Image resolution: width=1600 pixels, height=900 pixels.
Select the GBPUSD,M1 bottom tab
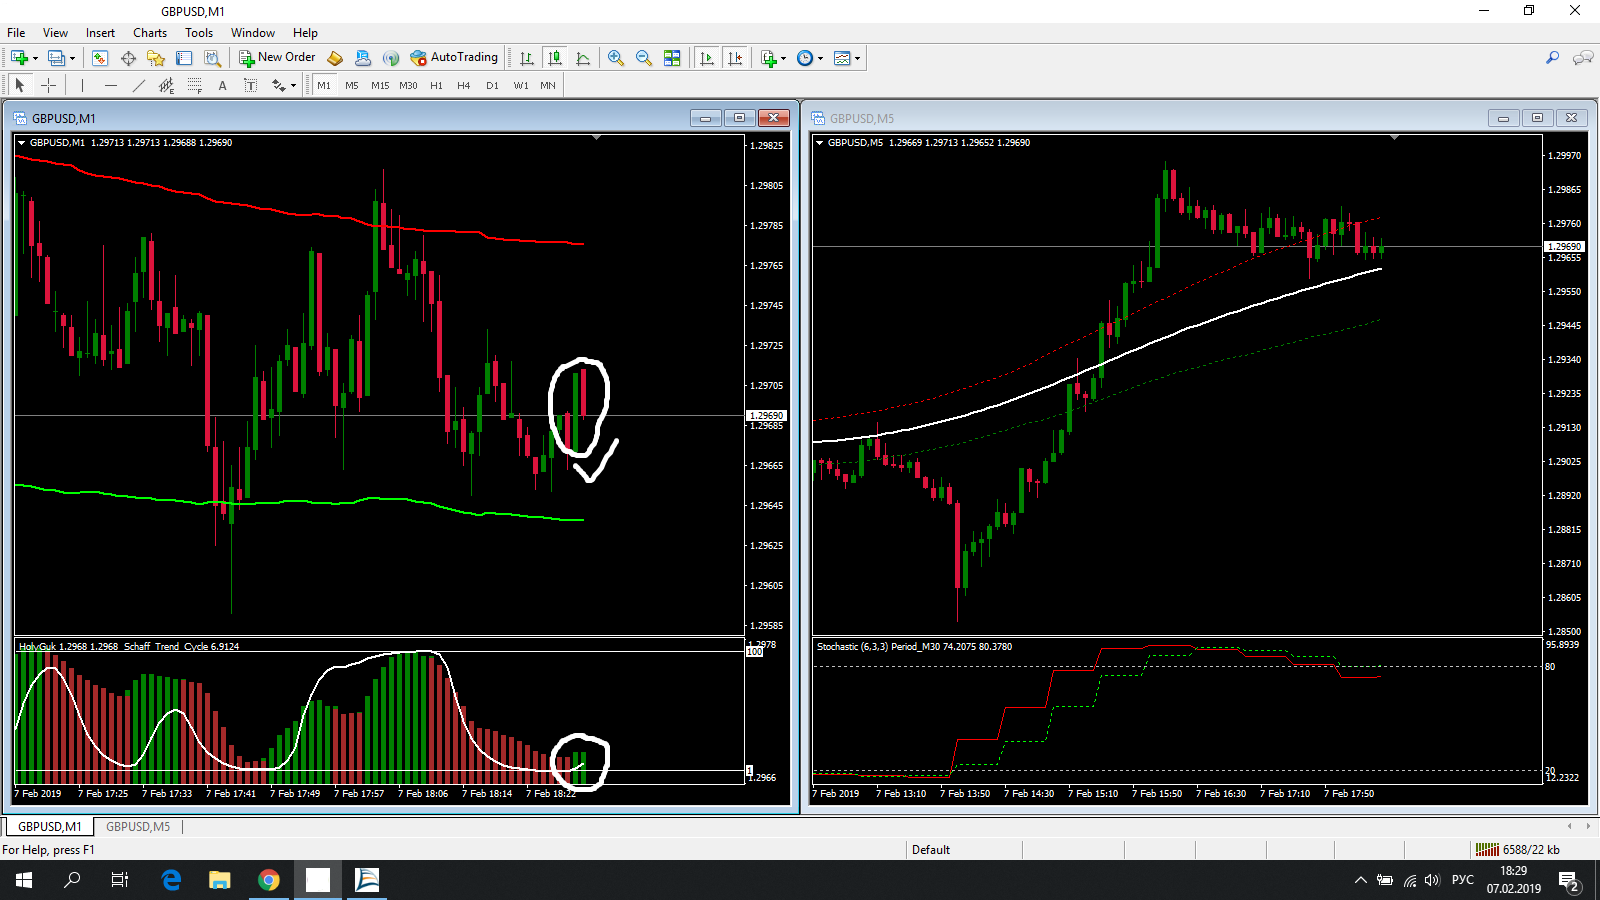tap(50, 827)
